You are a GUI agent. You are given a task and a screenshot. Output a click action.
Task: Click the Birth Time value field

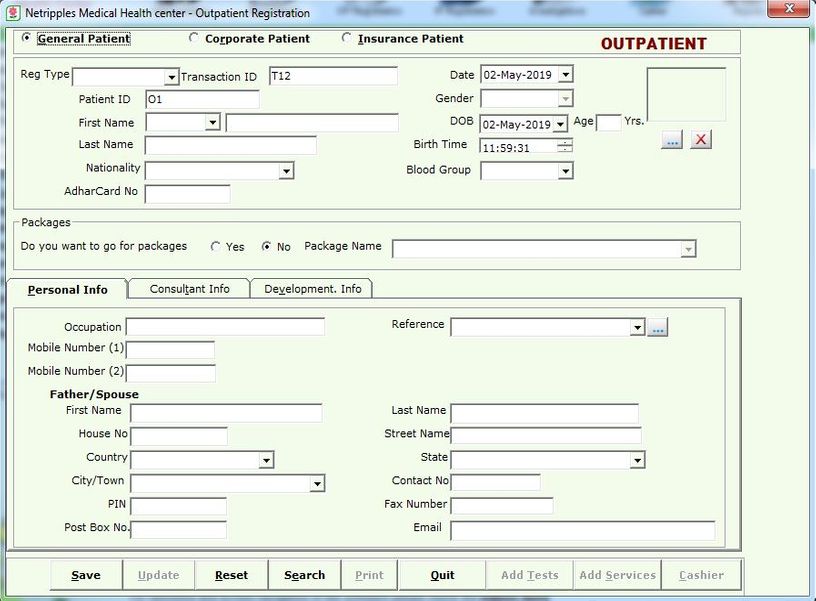point(518,147)
